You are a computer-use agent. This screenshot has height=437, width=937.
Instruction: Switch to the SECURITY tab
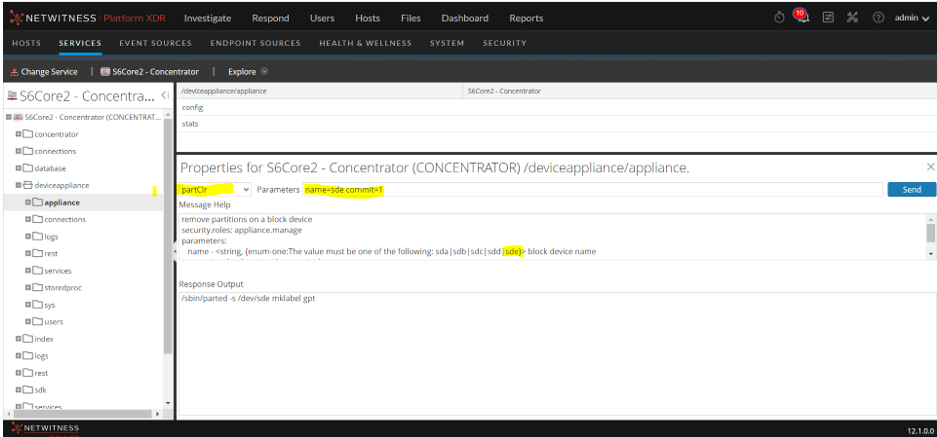(x=504, y=43)
